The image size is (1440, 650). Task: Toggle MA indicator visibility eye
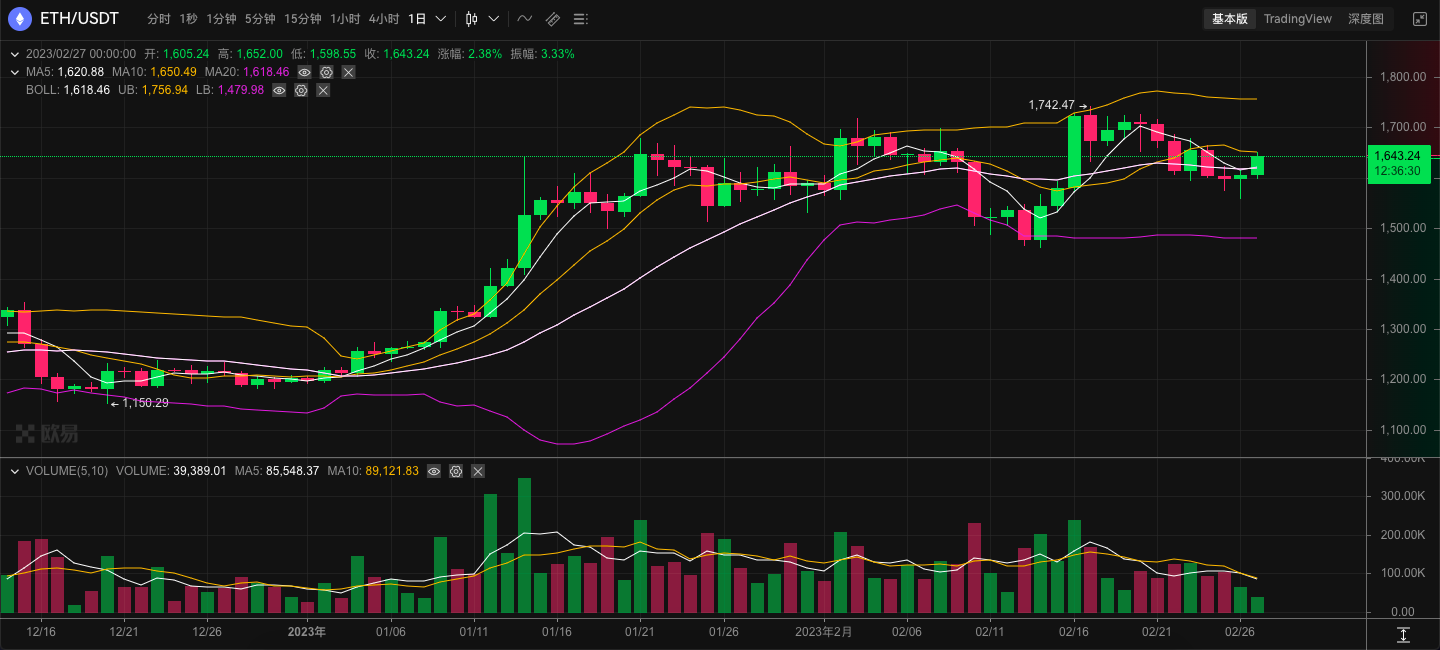pos(304,72)
